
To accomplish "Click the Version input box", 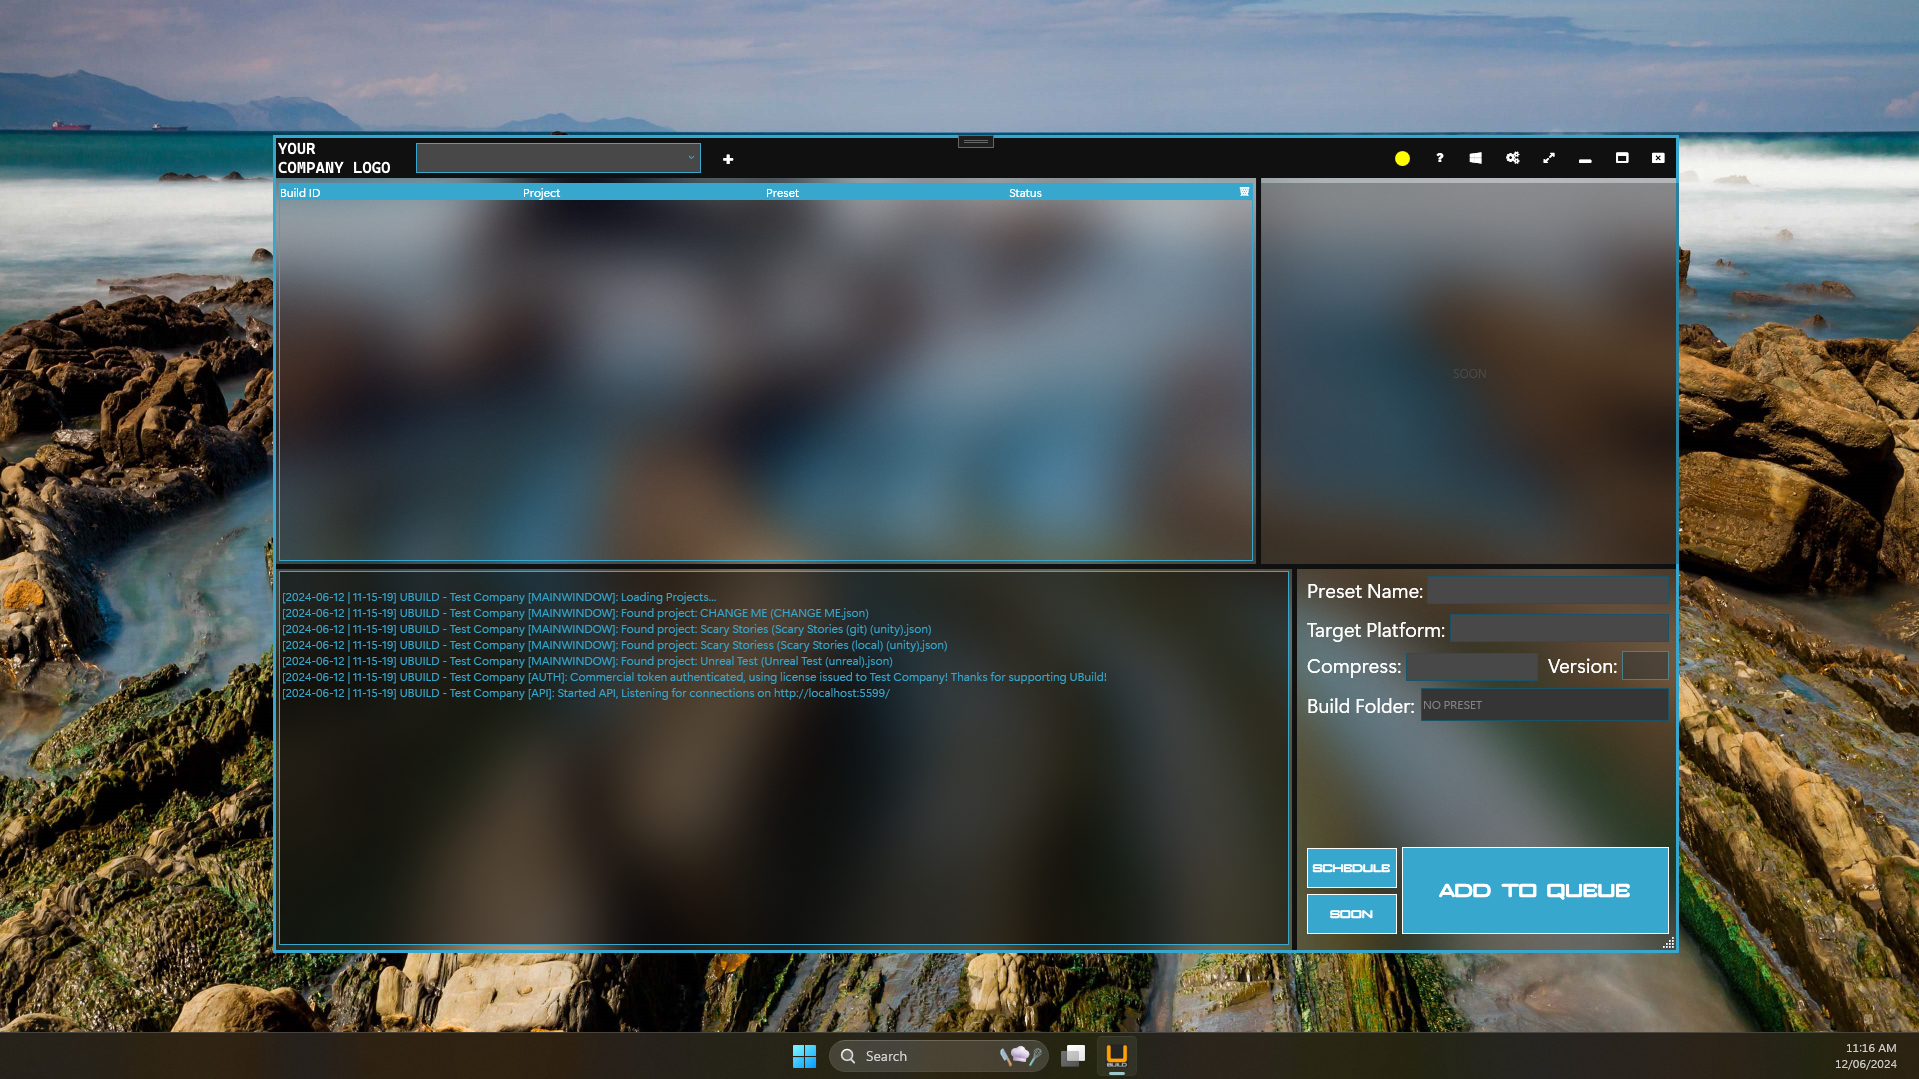I will click(1644, 667).
